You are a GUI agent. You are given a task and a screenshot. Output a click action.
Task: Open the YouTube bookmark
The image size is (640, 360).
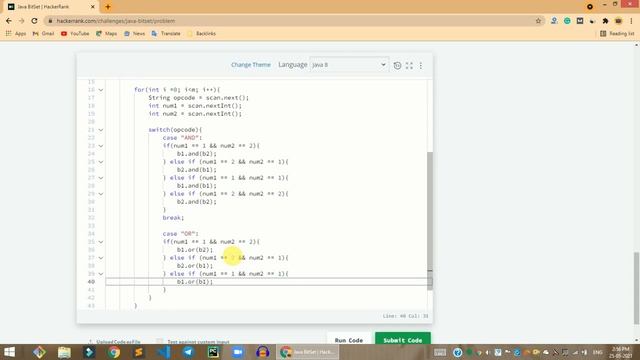click(x=75, y=33)
